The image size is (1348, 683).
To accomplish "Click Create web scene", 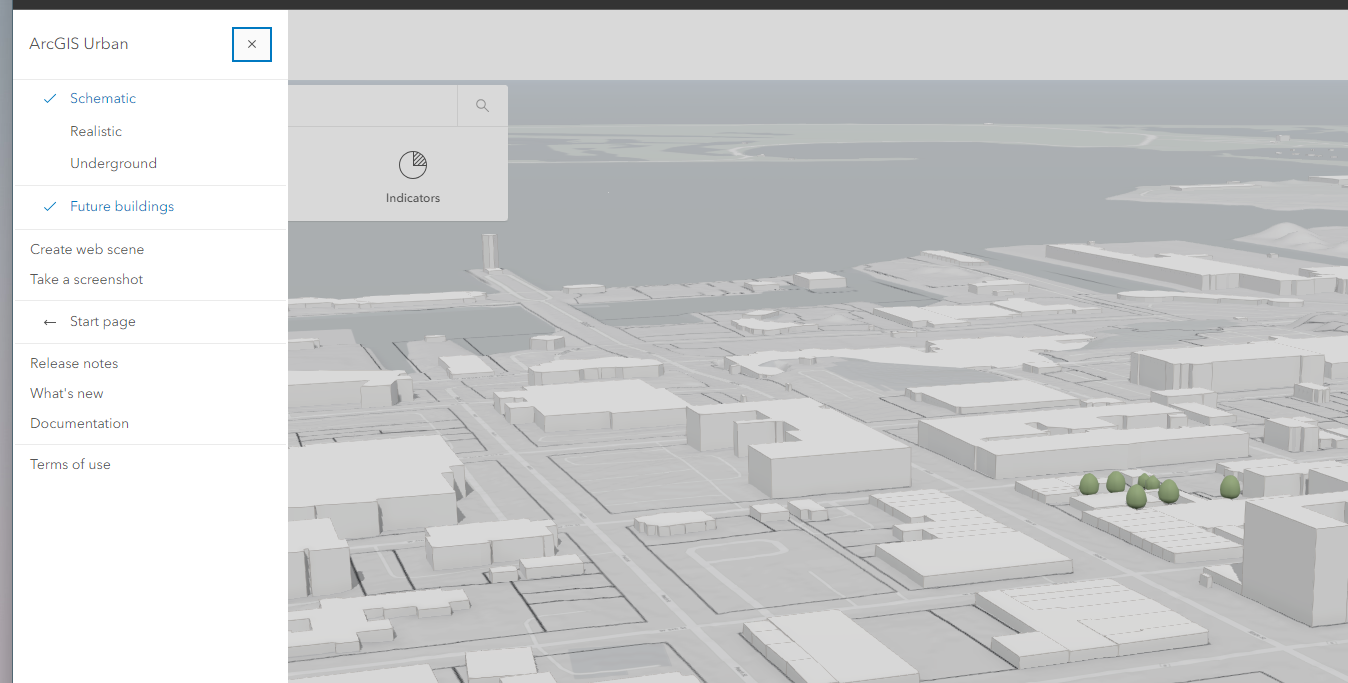I will [x=88, y=249].
